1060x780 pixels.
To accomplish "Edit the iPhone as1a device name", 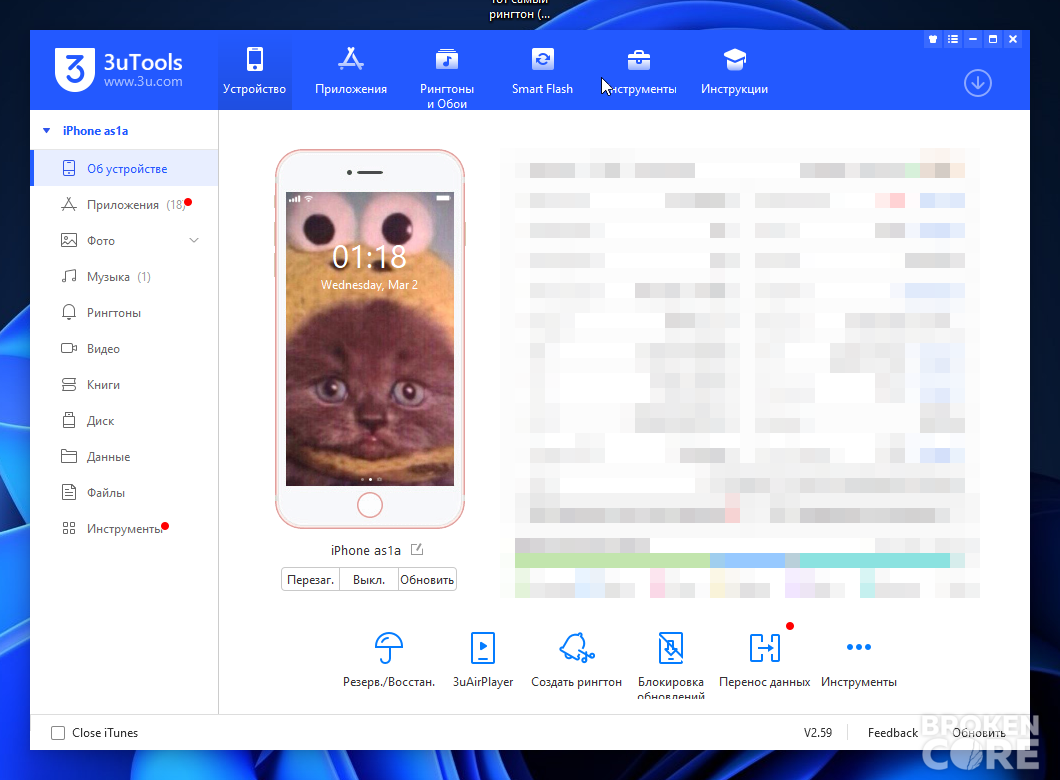I will pos(417,550).
